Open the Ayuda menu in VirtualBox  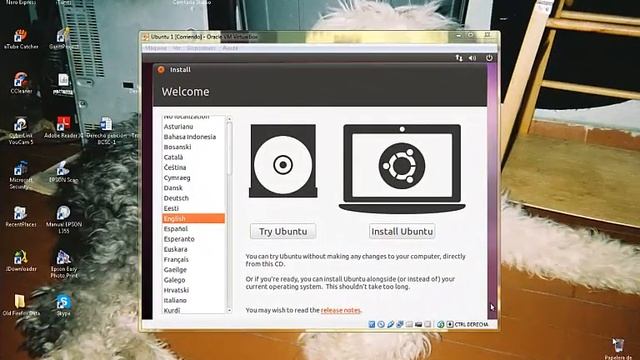click(230, 48)
